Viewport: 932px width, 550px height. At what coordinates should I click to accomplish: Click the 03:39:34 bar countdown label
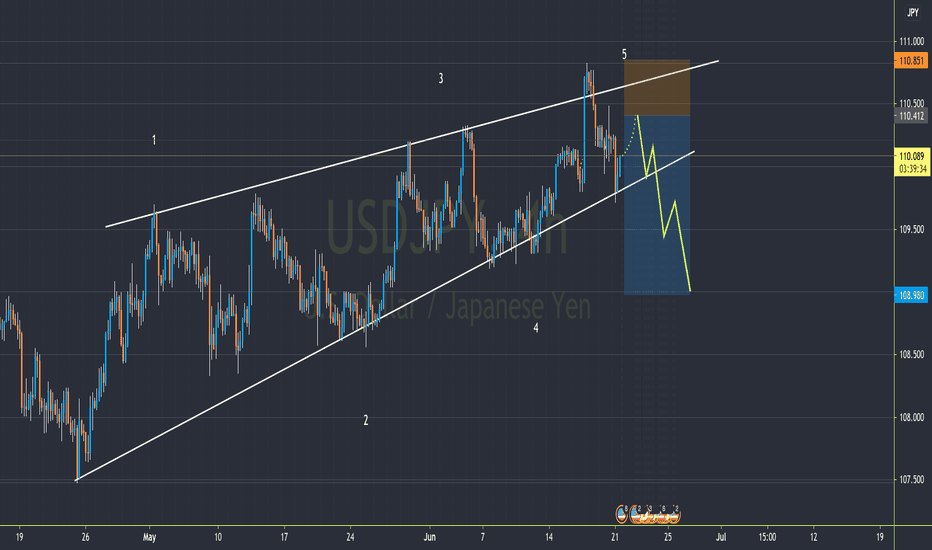pos(911,169)
